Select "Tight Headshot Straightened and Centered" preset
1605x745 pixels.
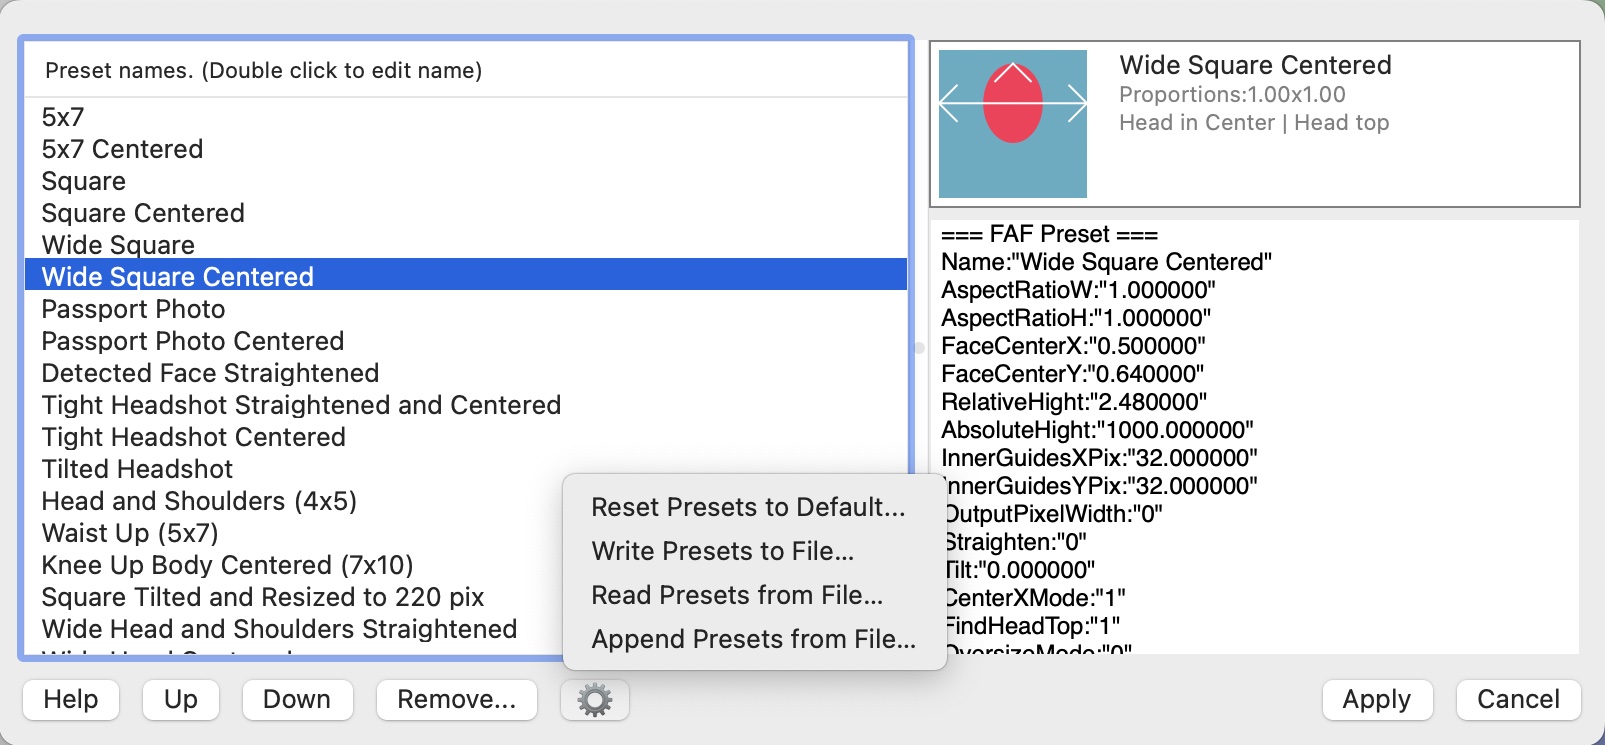pos(300,405)
